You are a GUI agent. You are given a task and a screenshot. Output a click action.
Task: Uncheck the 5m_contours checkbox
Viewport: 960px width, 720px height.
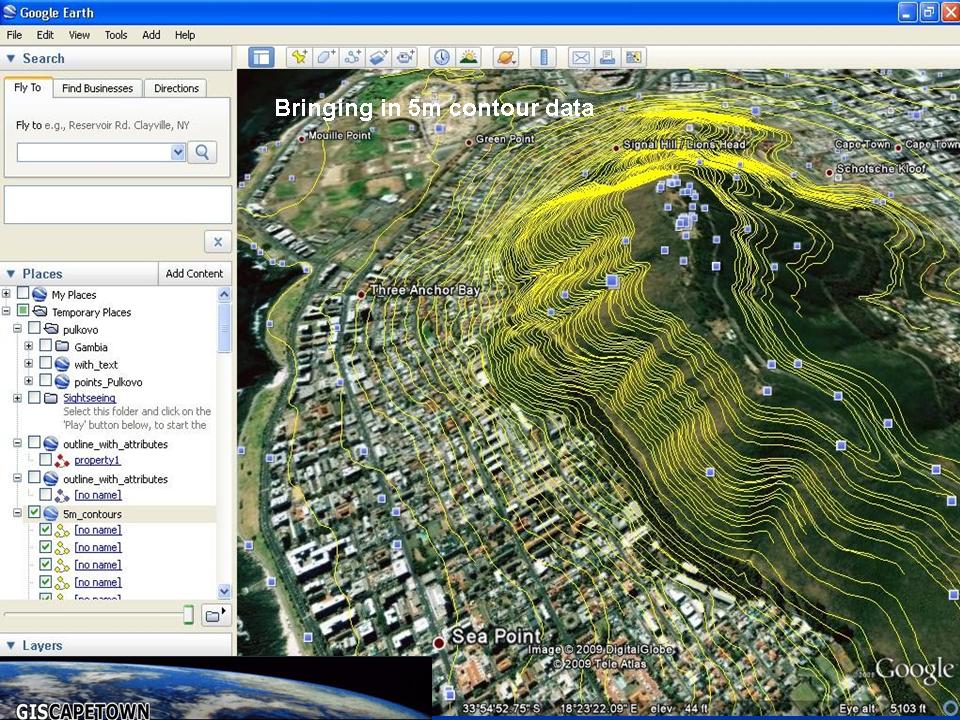(x=34, y=512)
